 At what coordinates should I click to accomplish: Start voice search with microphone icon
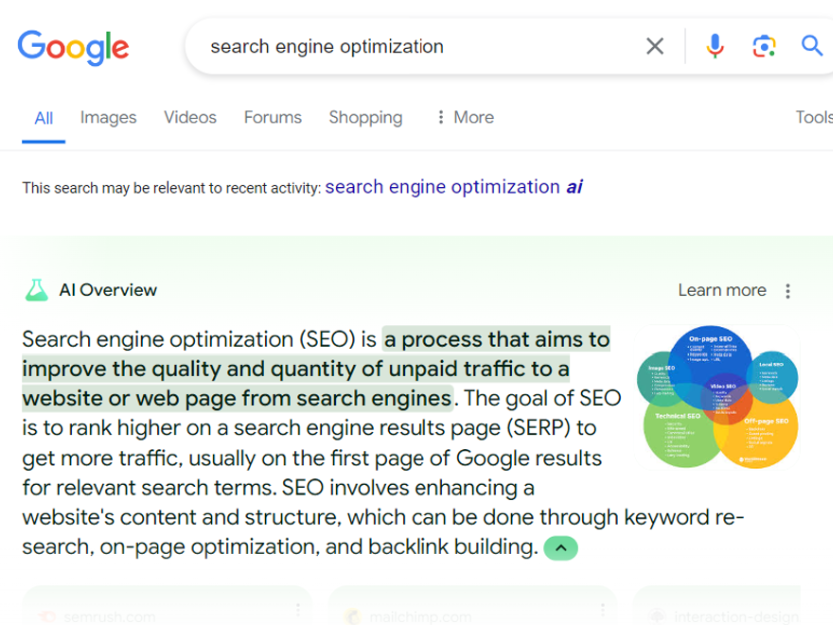(x=715, y=46)
